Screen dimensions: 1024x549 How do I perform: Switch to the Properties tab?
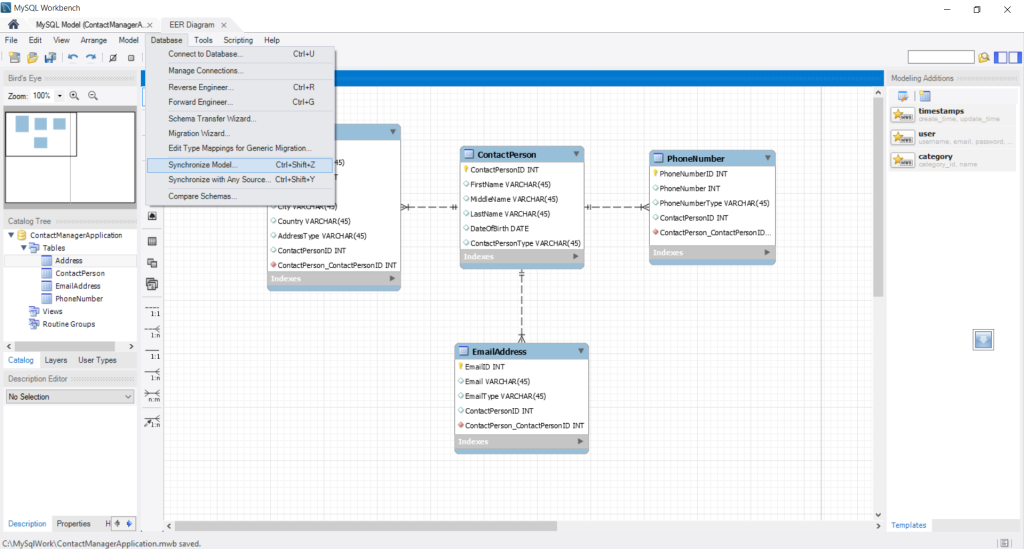pyautogui.click(x=73, y=524)
